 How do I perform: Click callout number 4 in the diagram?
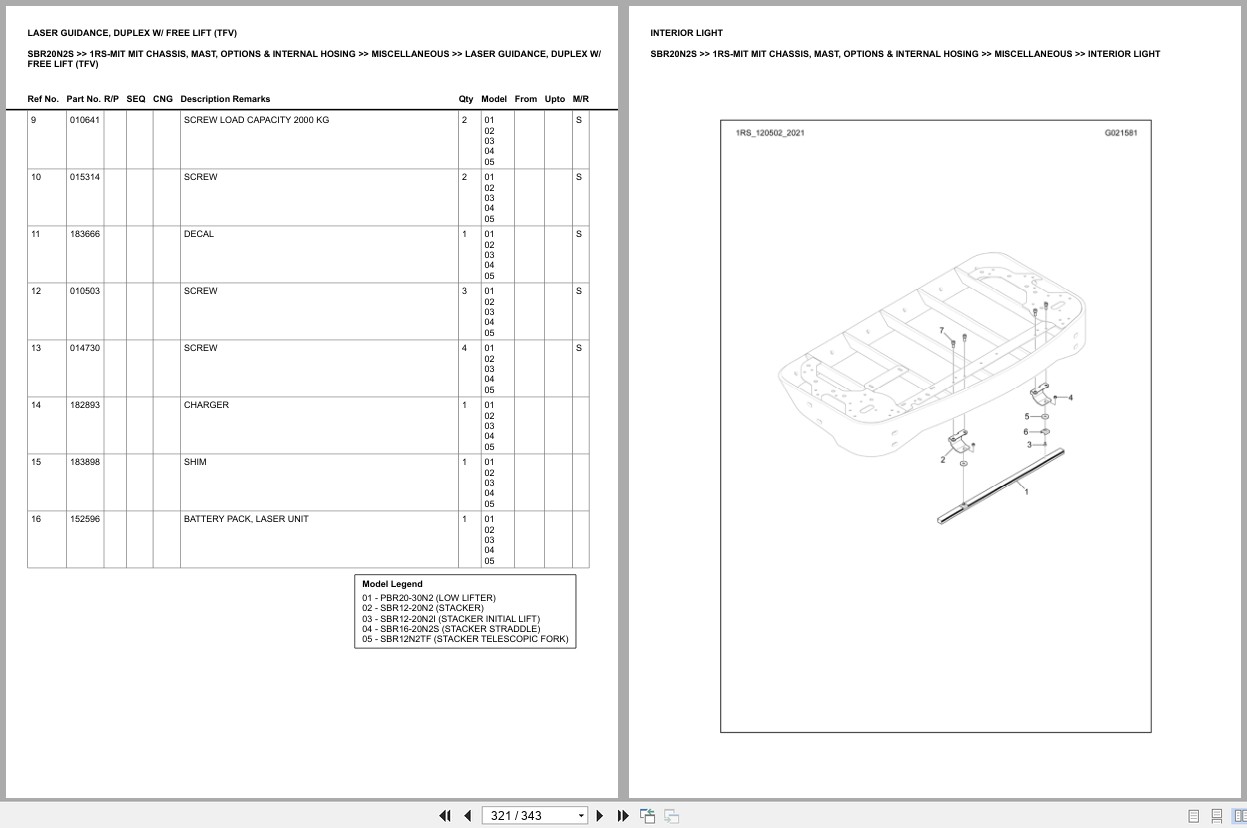pos(1071,398)
